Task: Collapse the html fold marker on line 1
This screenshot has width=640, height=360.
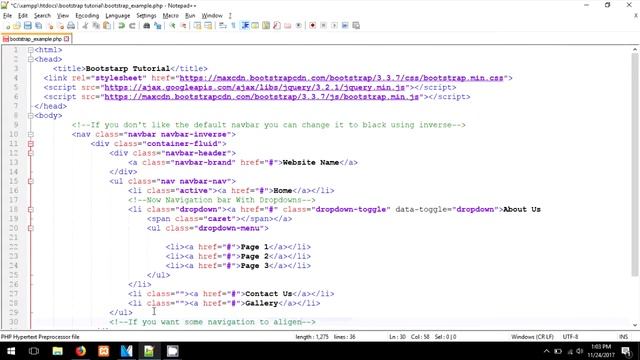Action: 31,50
